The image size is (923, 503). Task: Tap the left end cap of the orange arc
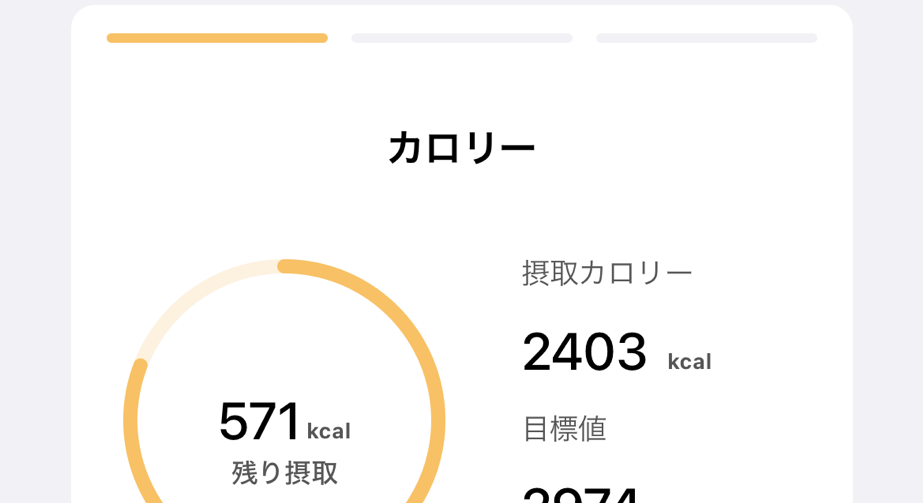pos(140,367)
